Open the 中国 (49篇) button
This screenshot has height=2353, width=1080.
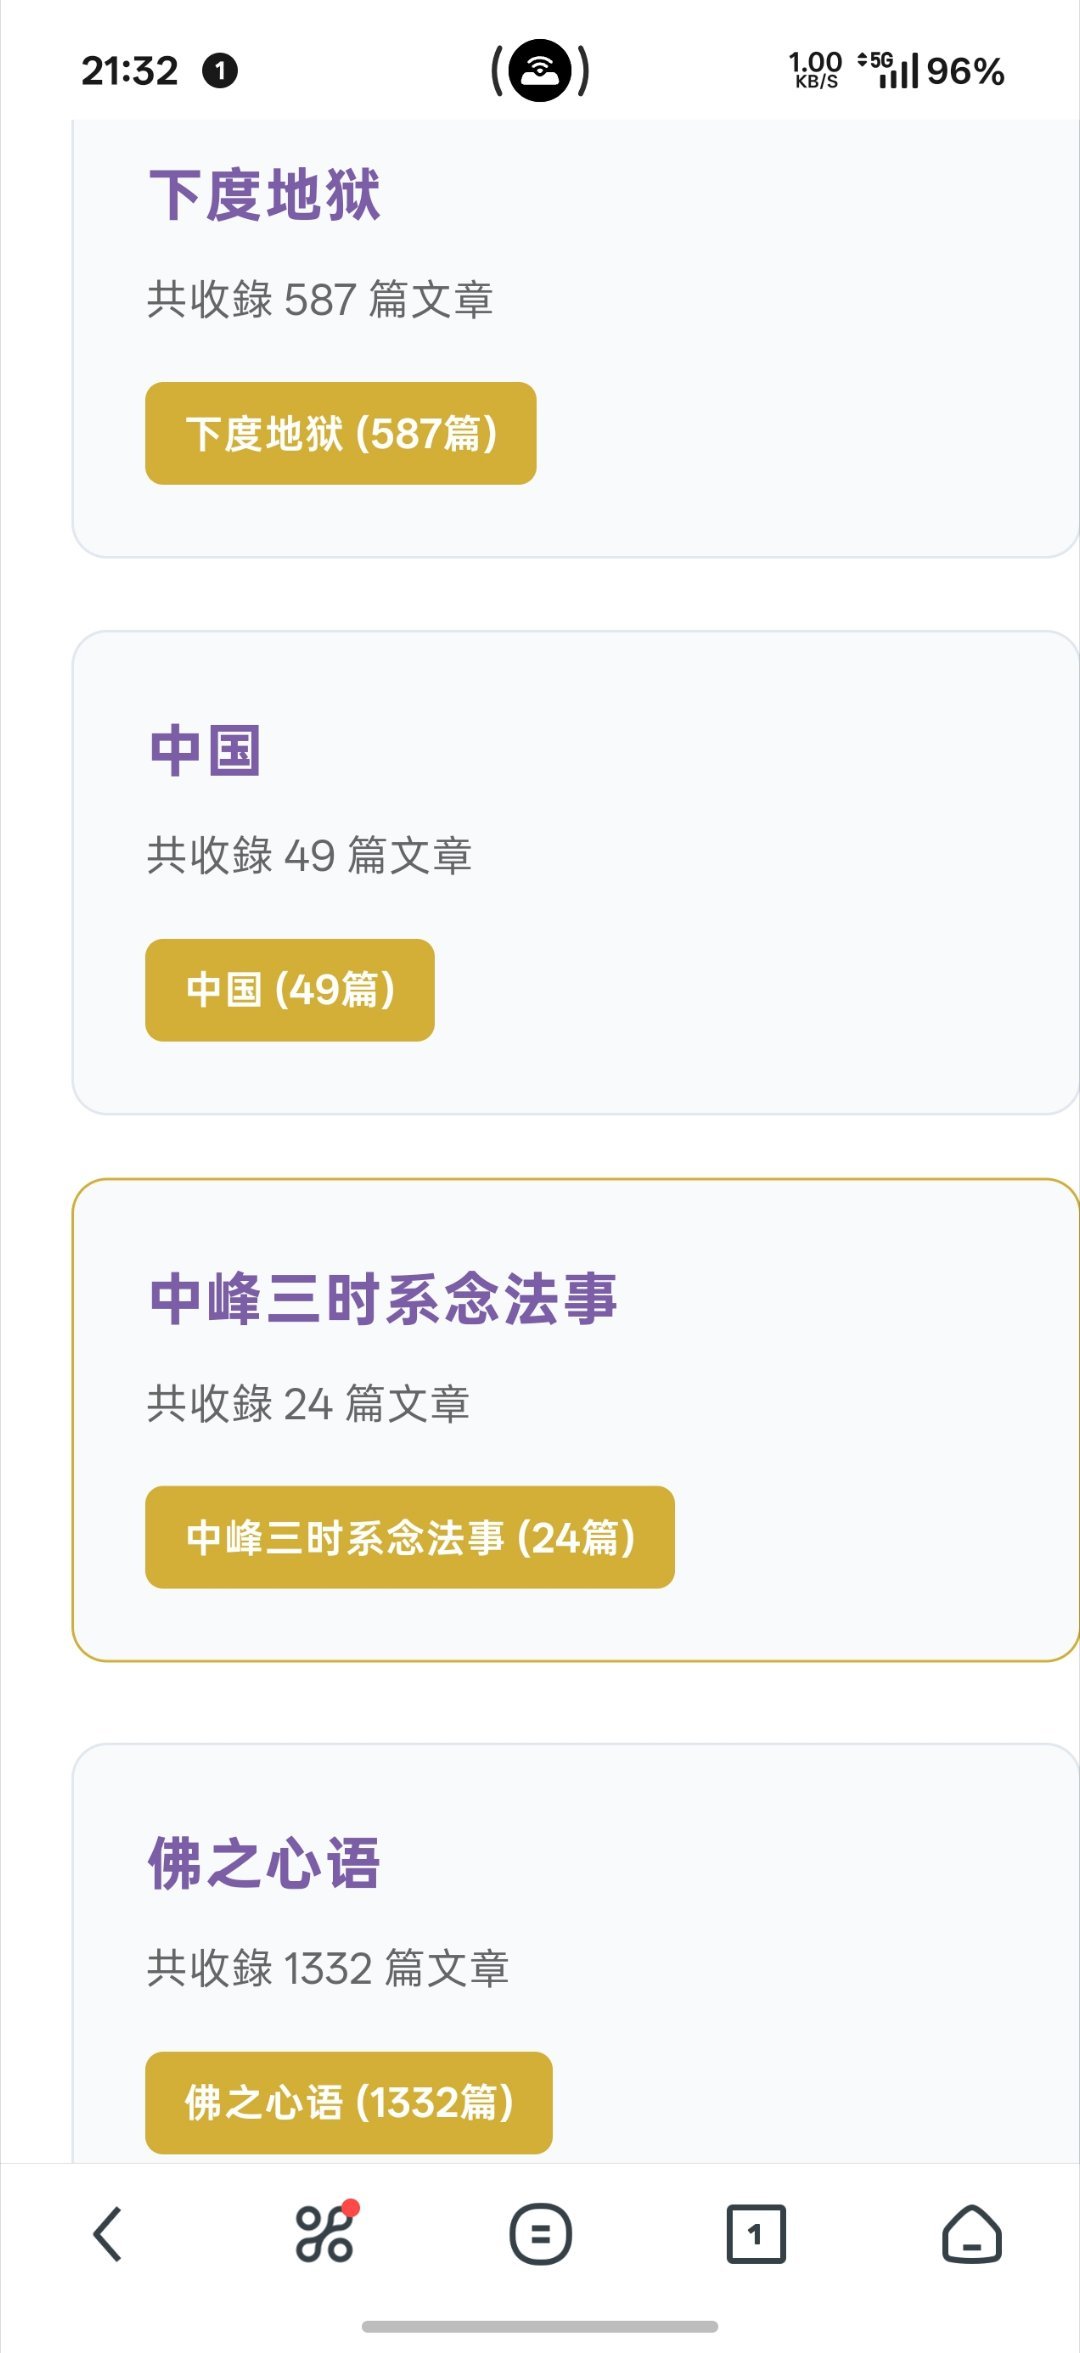point(290,990)
